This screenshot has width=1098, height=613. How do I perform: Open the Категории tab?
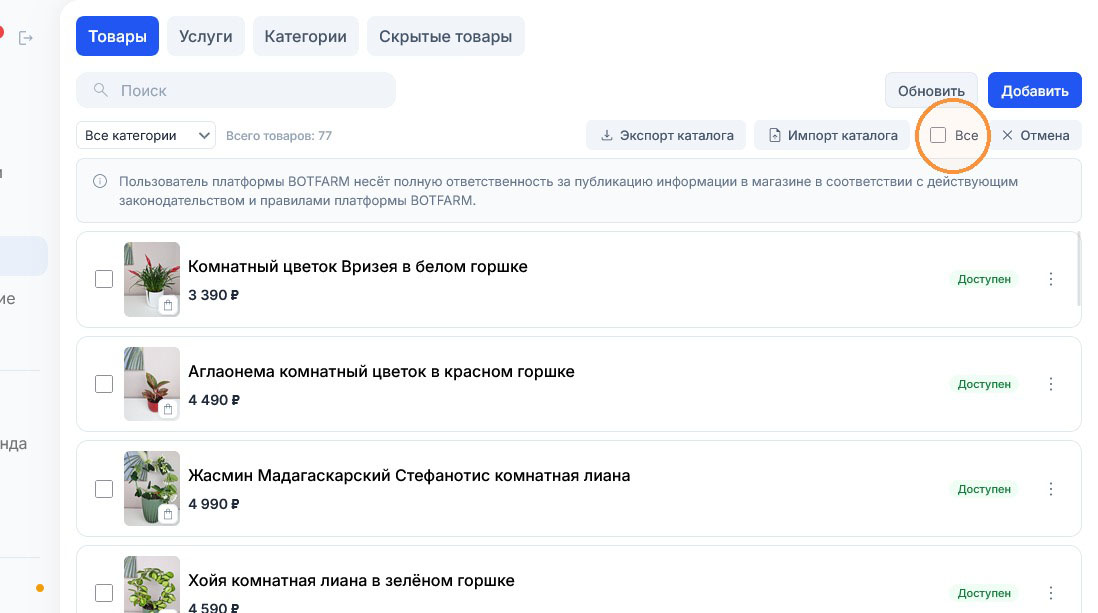click(x=305, y=36)
